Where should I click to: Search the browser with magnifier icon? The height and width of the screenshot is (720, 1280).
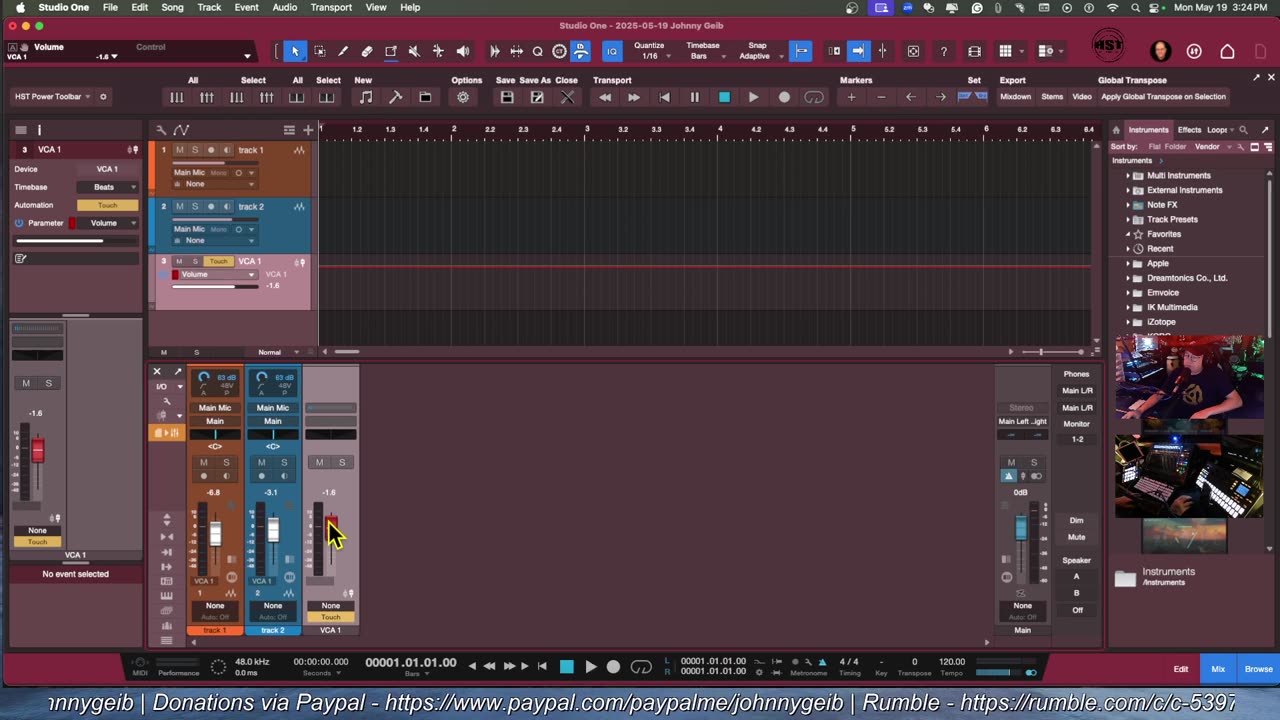[x=1243, y=130]
